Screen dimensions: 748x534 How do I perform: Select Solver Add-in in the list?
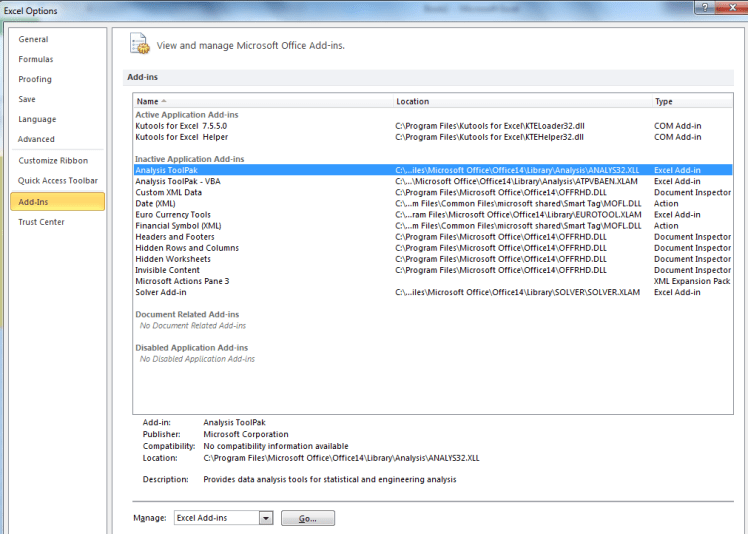pyautogui.click(x=161, y=292)
